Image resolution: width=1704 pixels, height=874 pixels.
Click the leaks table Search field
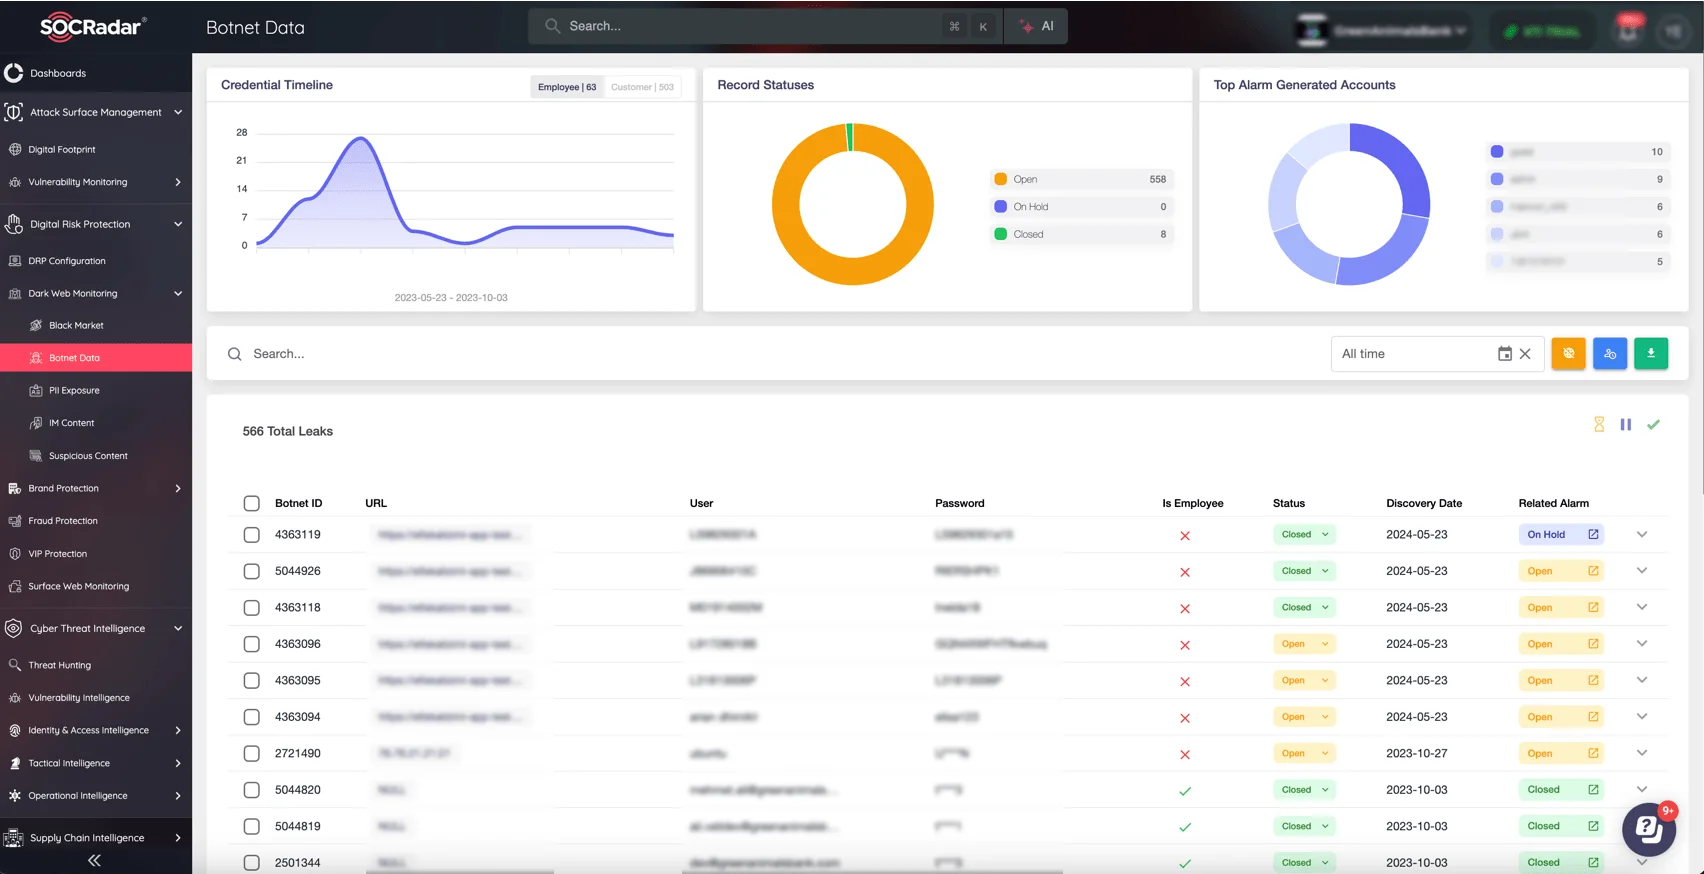[x=770, y=354]
